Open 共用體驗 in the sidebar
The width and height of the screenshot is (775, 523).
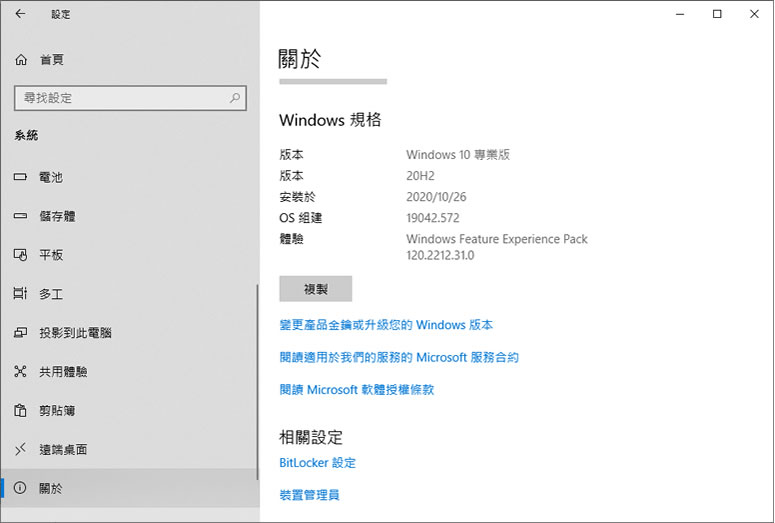point(130,371)
